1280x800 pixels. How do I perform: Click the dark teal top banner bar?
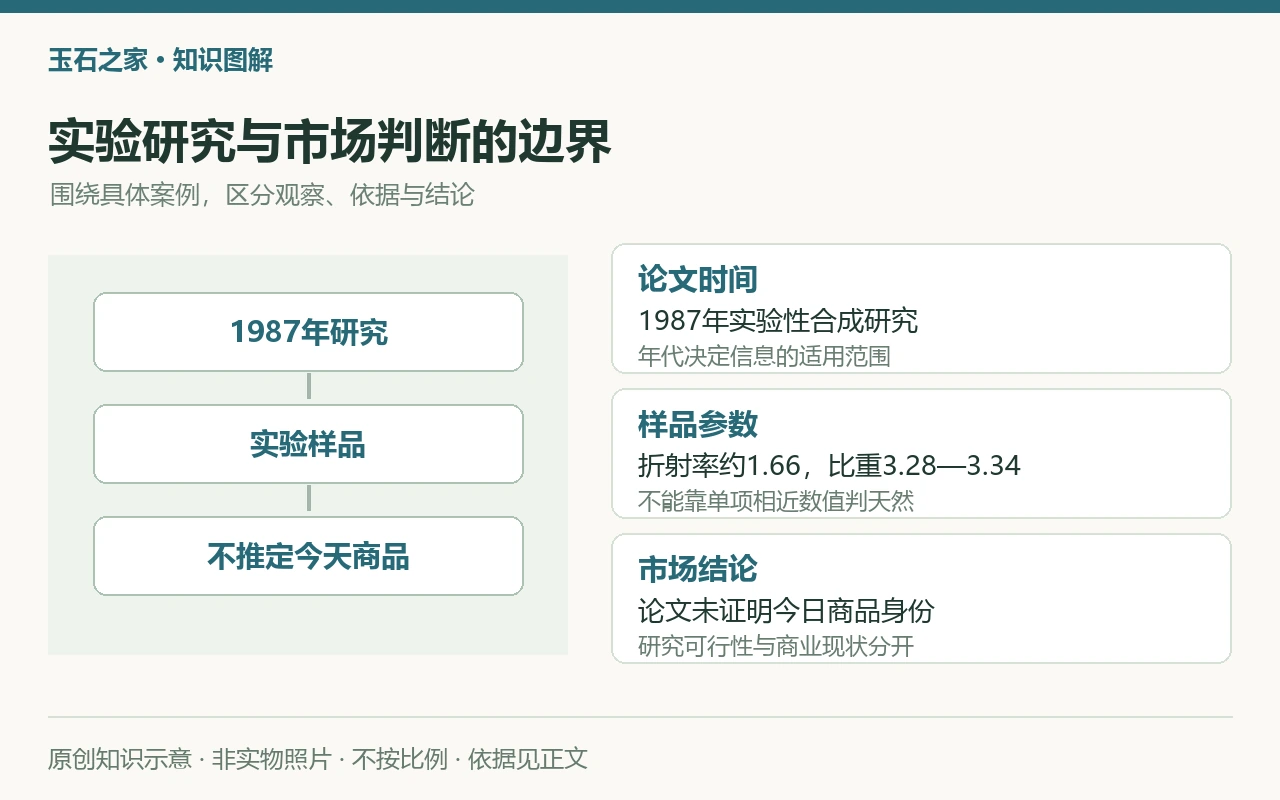click(640, 6)
